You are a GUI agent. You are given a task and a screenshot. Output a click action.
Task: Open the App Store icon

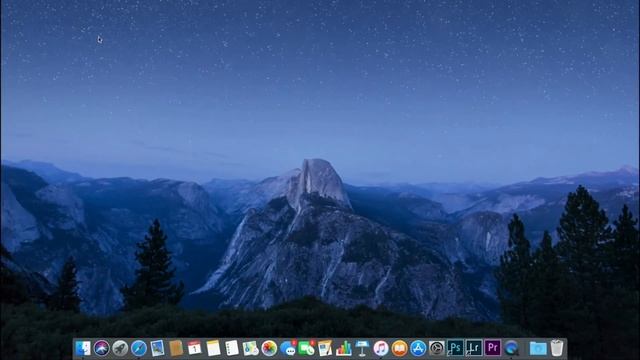pyautogui.click(x=418, y=348)
